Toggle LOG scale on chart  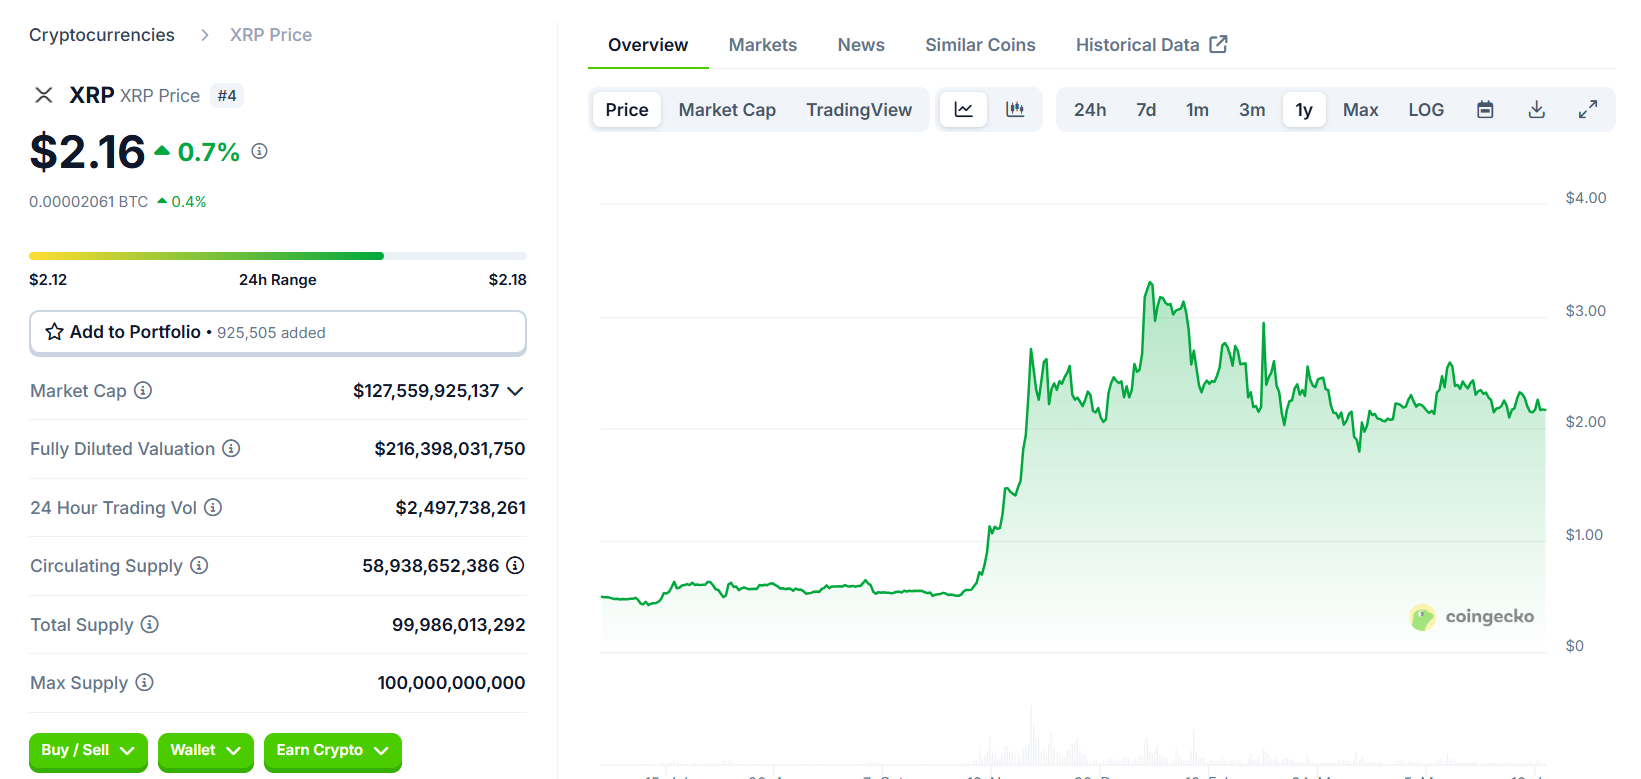(1426, 110)
